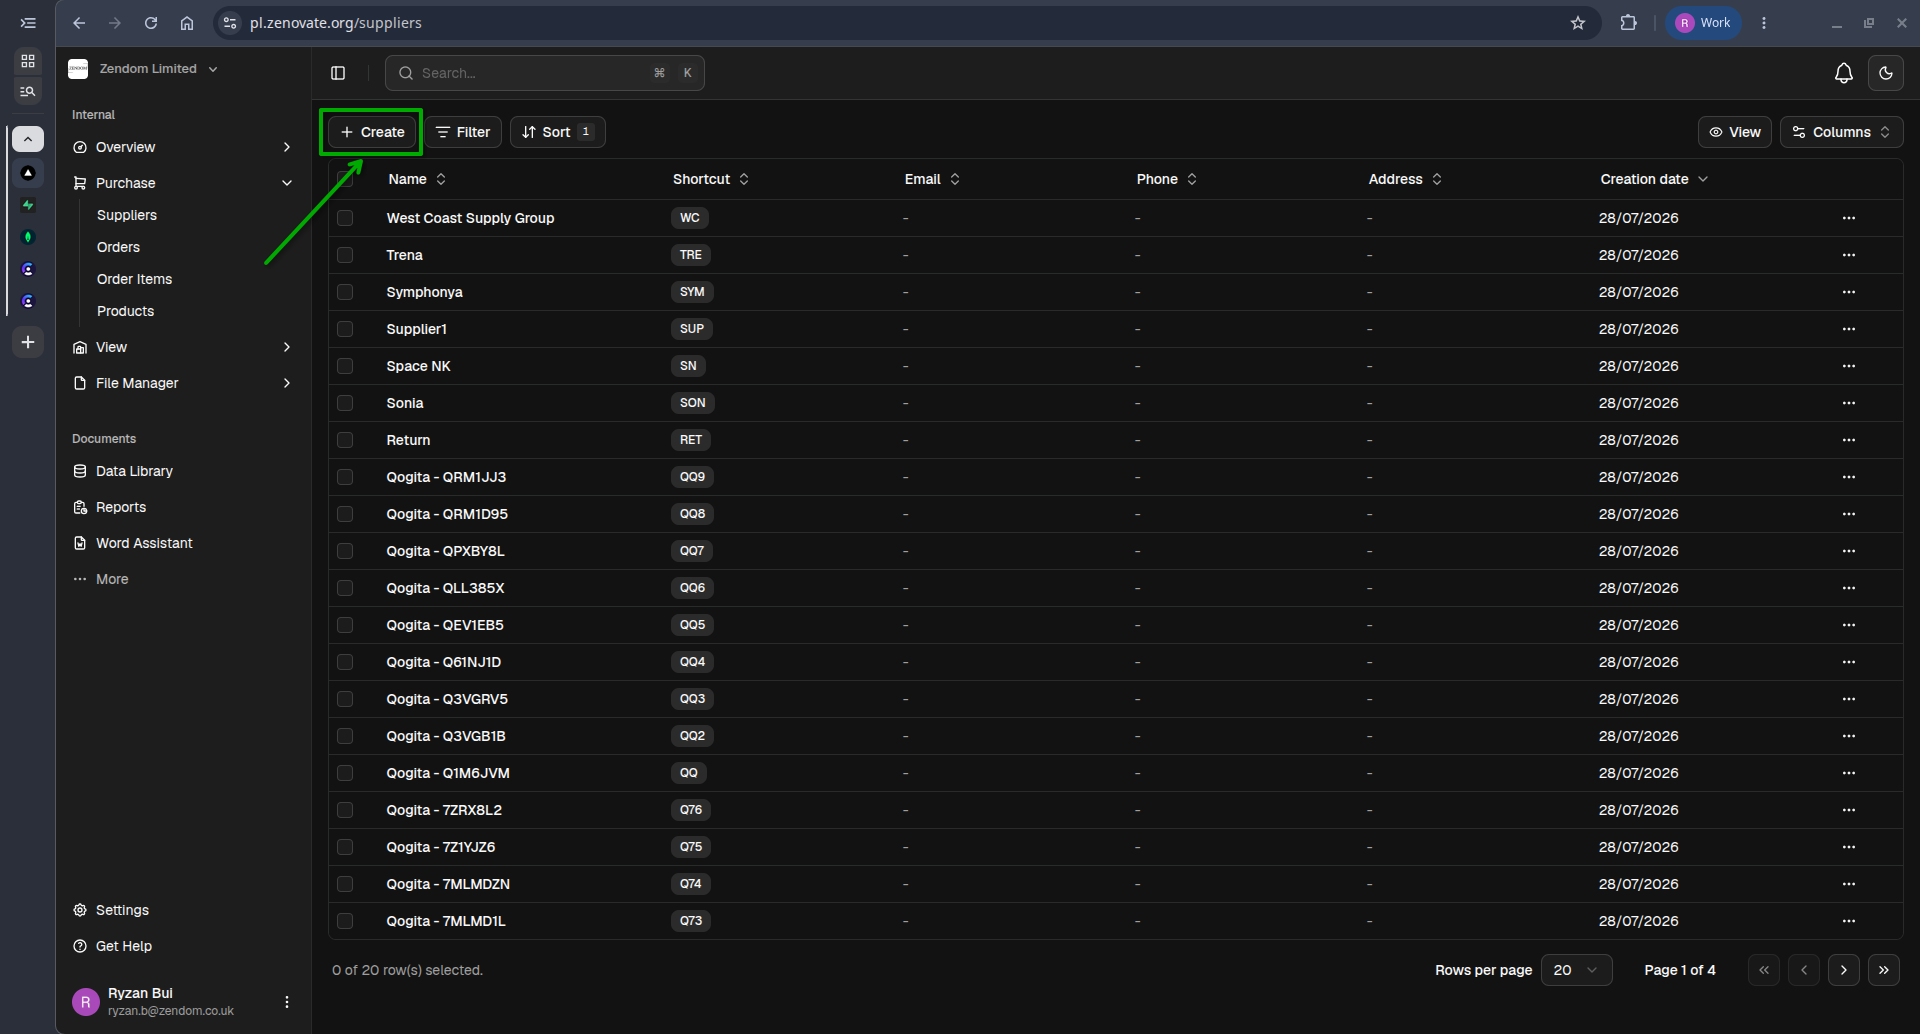Screen dimensions: 1920x1034
Task: Open the Filter button
Action: click(463, 132)
